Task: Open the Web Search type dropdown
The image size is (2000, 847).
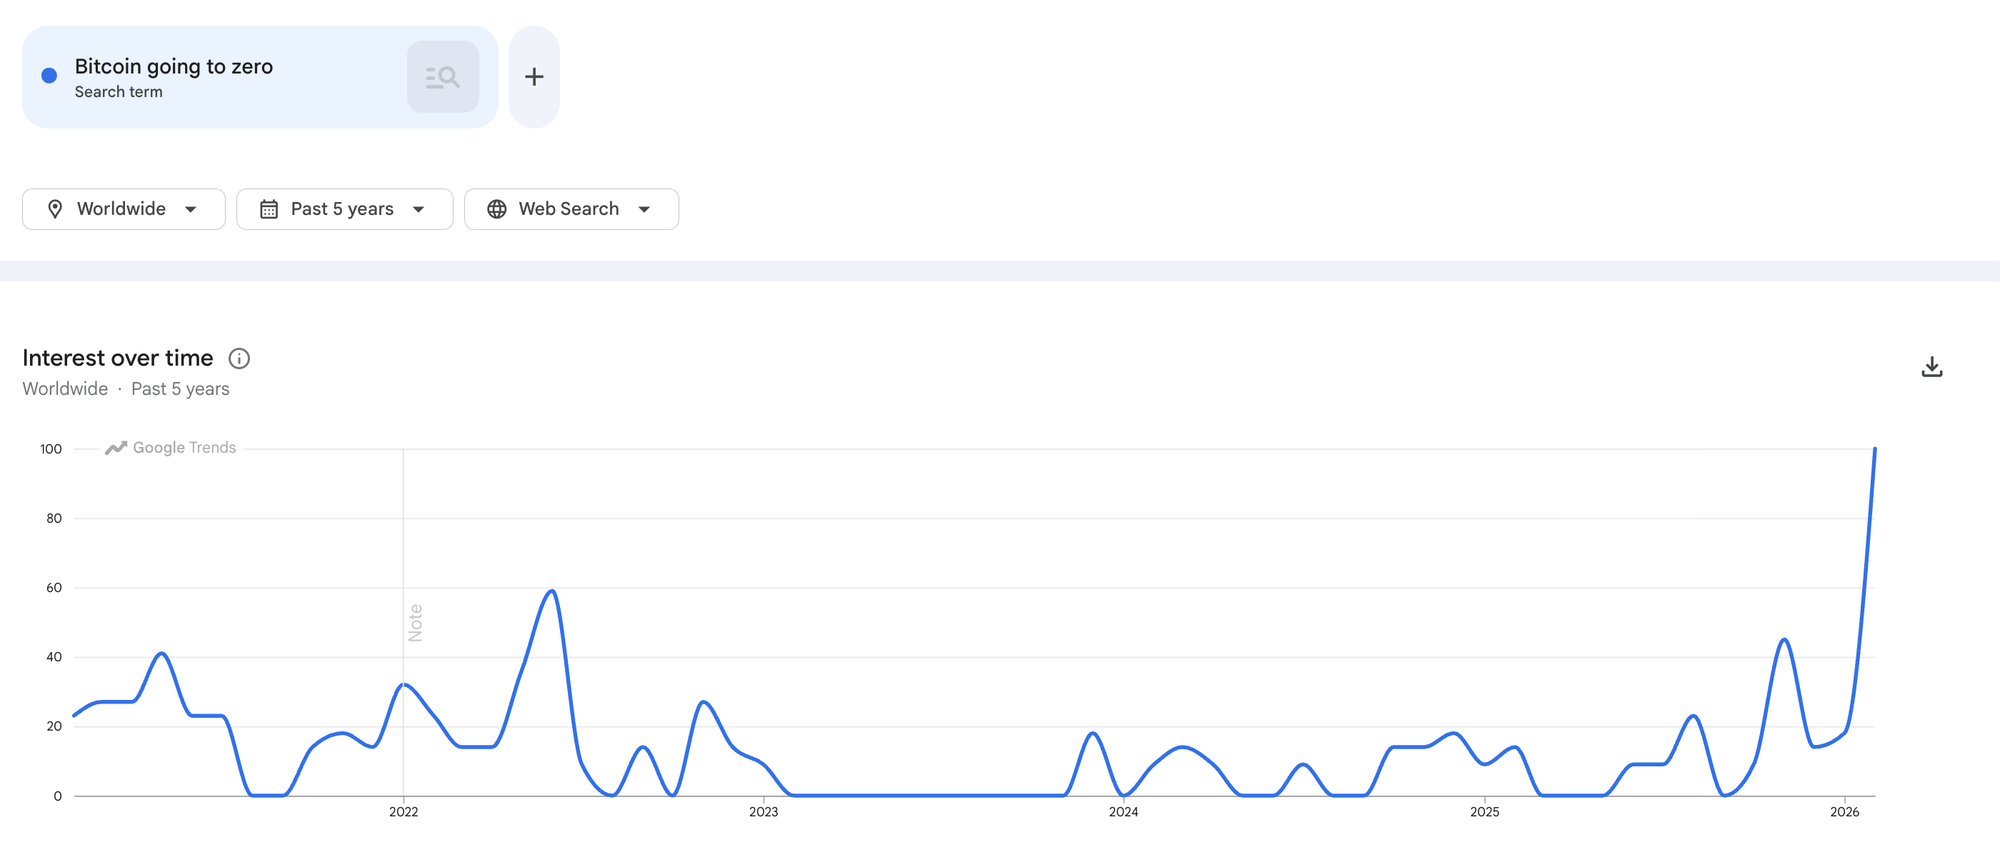Action: pos(645,209)
